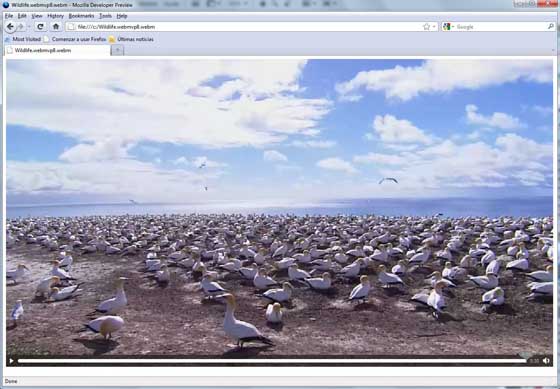Open the list-all-tabs dropdown arrow
Viewport: 560px width, 389px height.
(x=553, y=50)
